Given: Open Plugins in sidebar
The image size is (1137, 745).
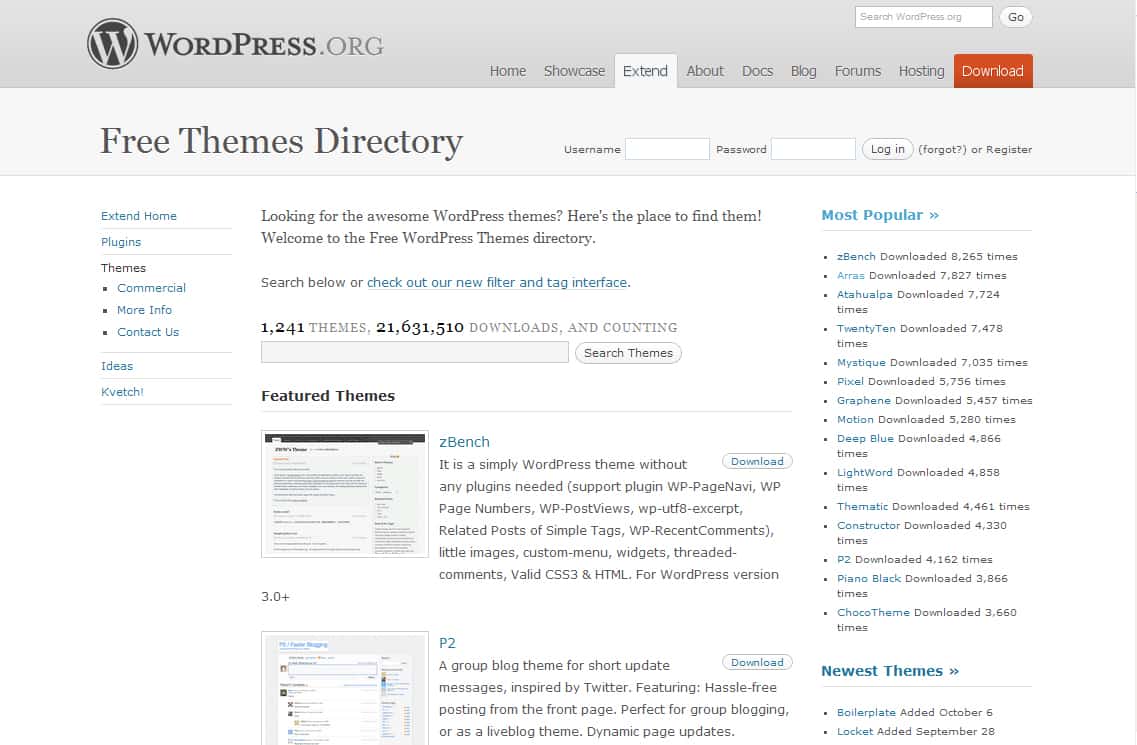Looking at the screenshot, I should (x=121, y=242).
